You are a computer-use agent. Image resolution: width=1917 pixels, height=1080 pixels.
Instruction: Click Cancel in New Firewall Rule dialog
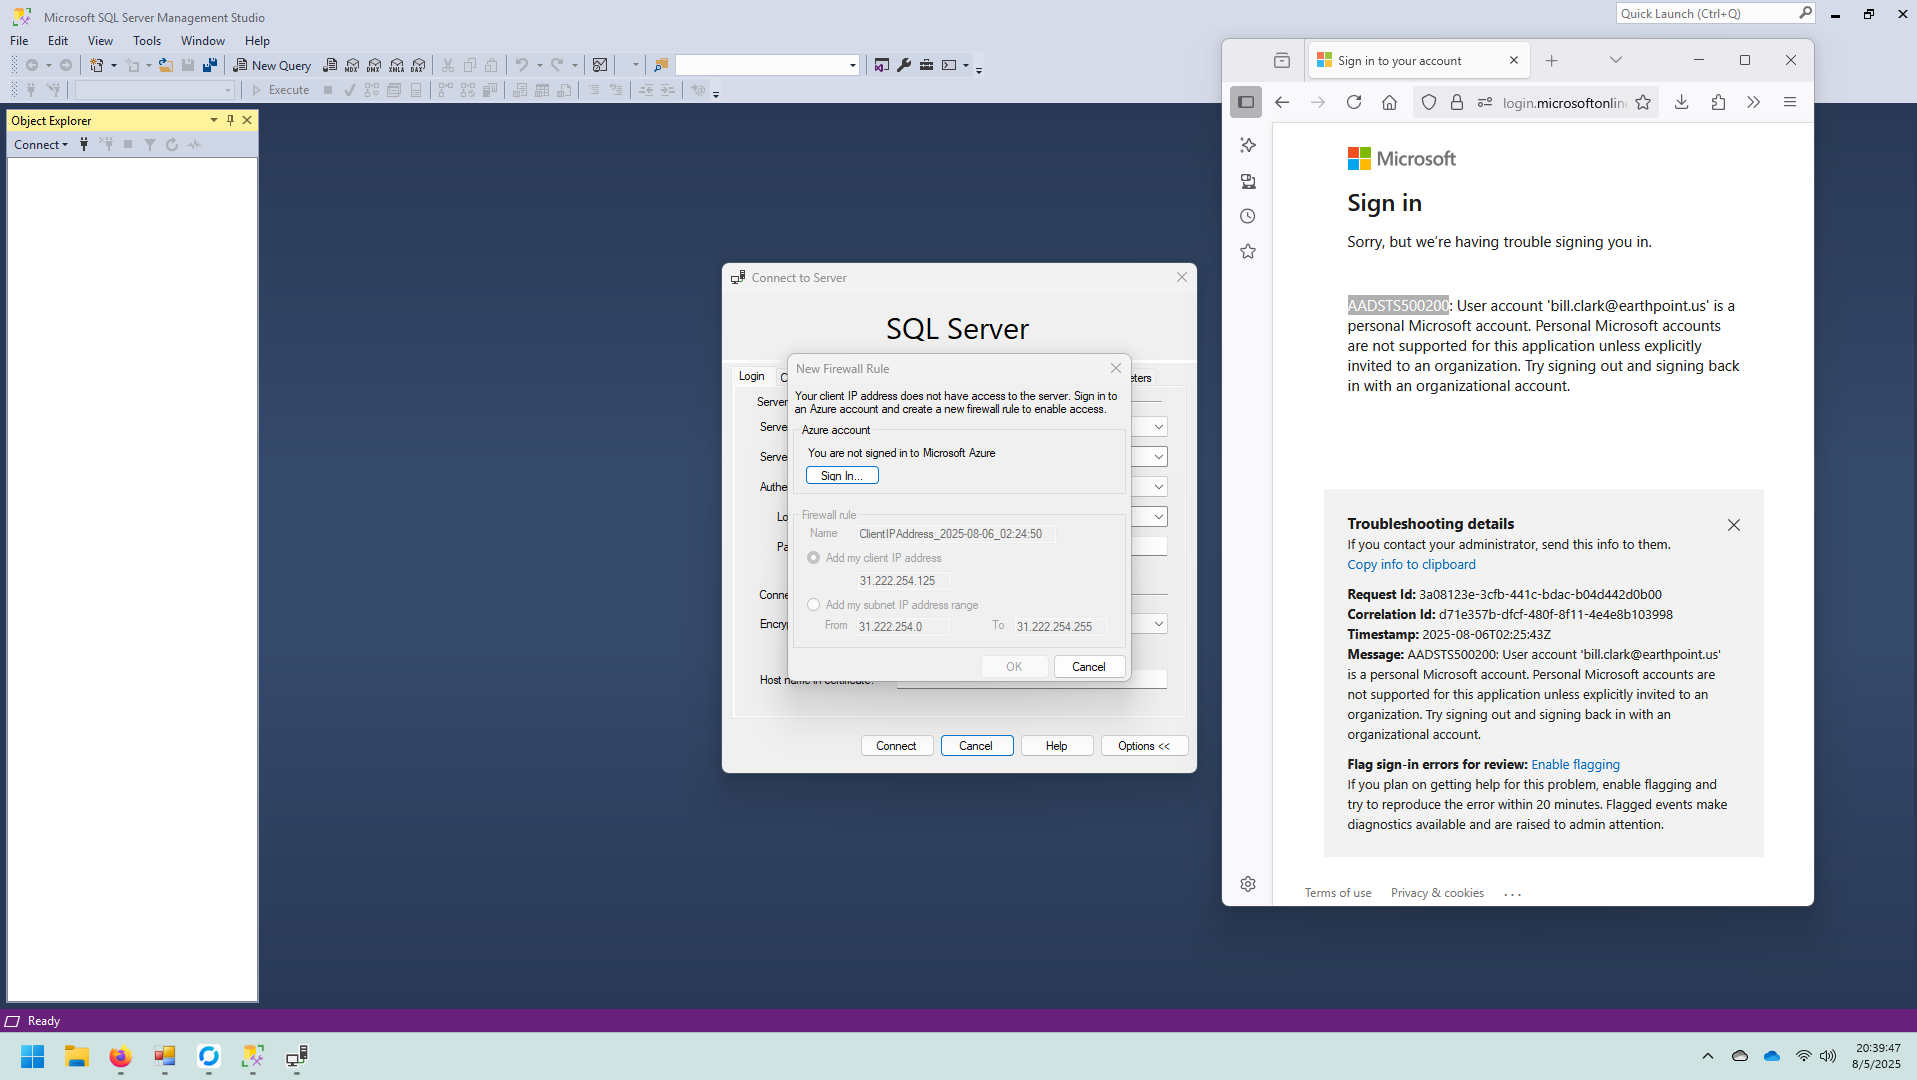pos(1089,667)
